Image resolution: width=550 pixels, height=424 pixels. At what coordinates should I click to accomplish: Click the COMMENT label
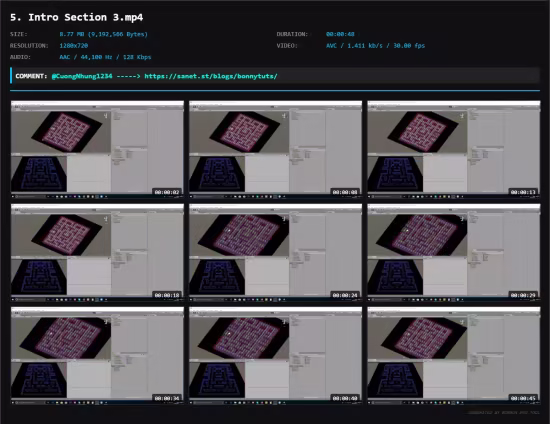tap(31, 76)
